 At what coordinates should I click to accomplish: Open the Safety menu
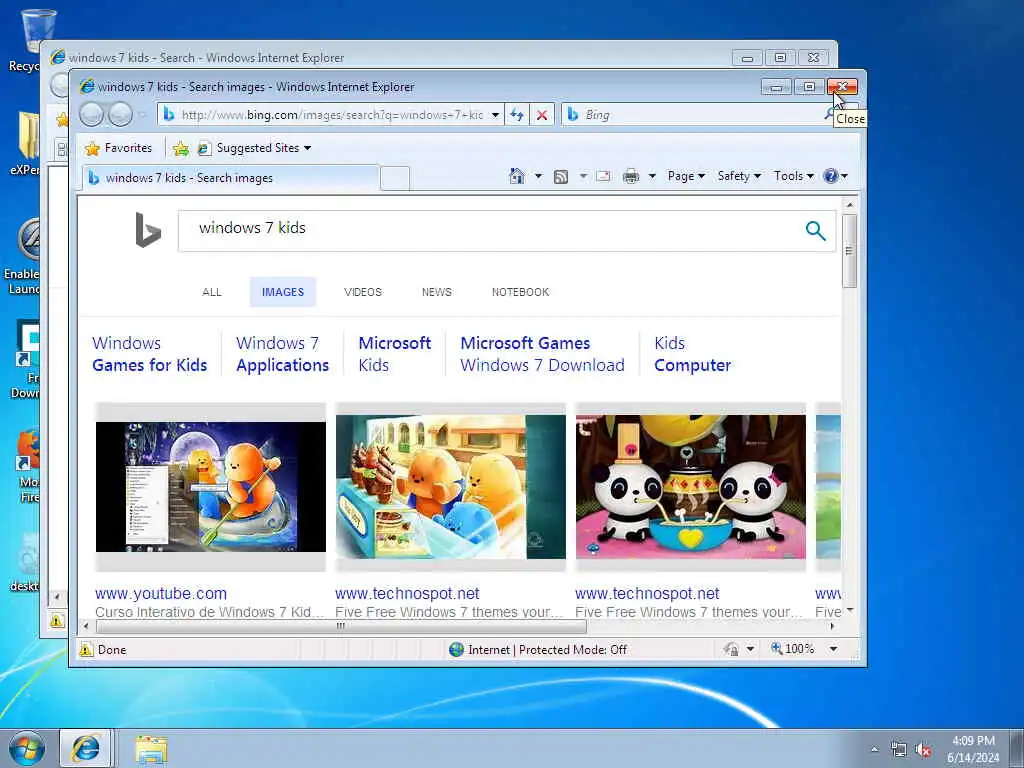(x=739, y=176)
